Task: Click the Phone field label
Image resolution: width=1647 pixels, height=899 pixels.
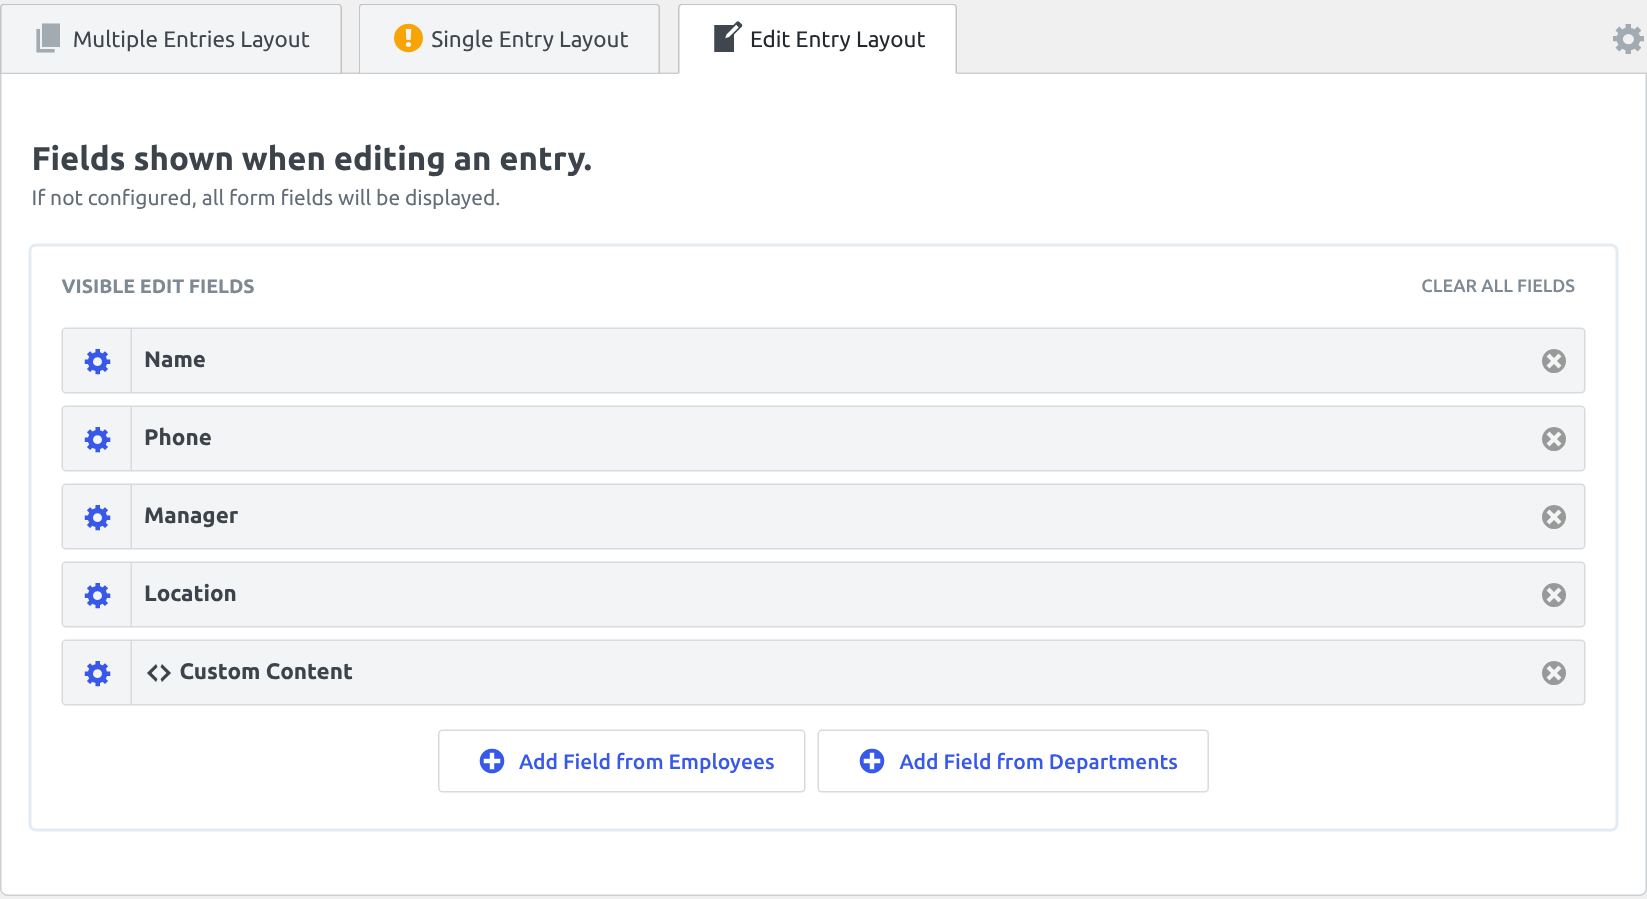Action: (x=178, y=438)
